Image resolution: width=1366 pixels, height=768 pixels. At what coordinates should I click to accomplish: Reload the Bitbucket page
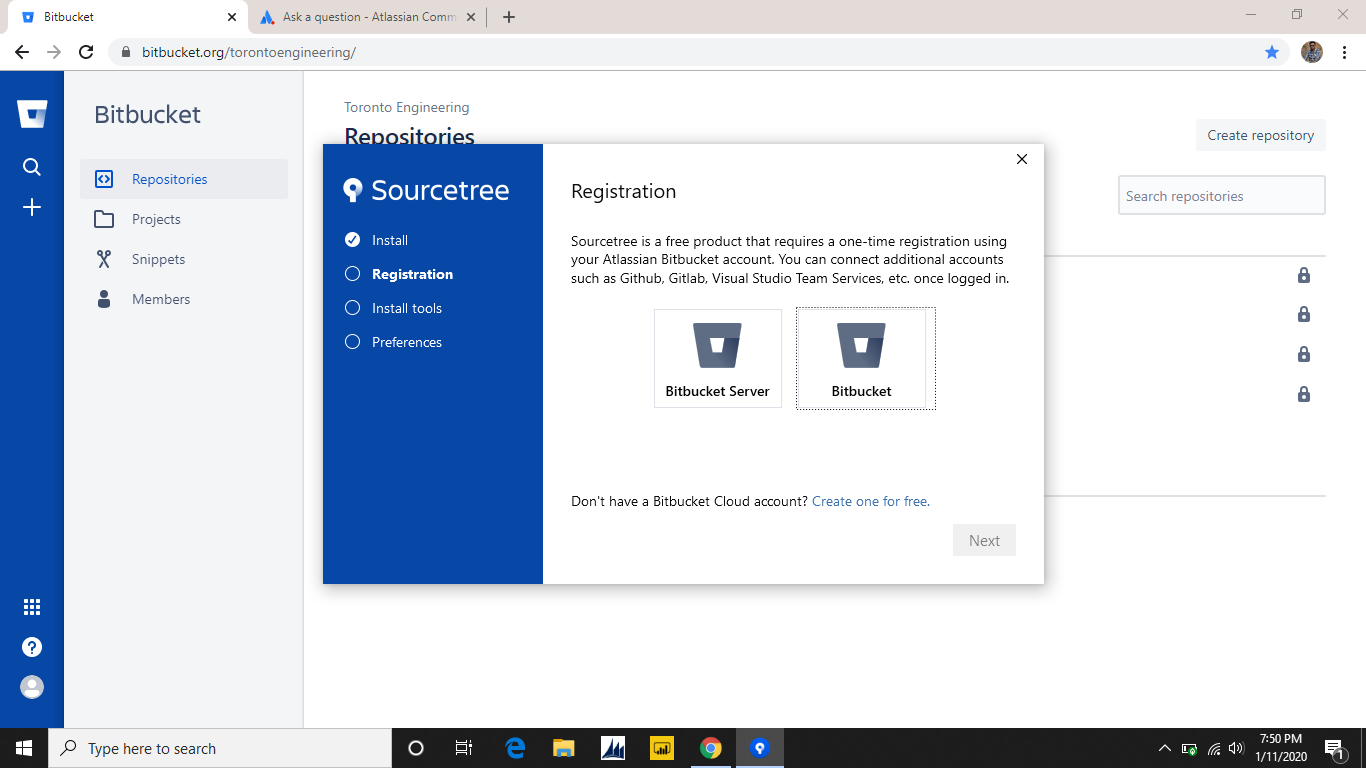point(86,52)
